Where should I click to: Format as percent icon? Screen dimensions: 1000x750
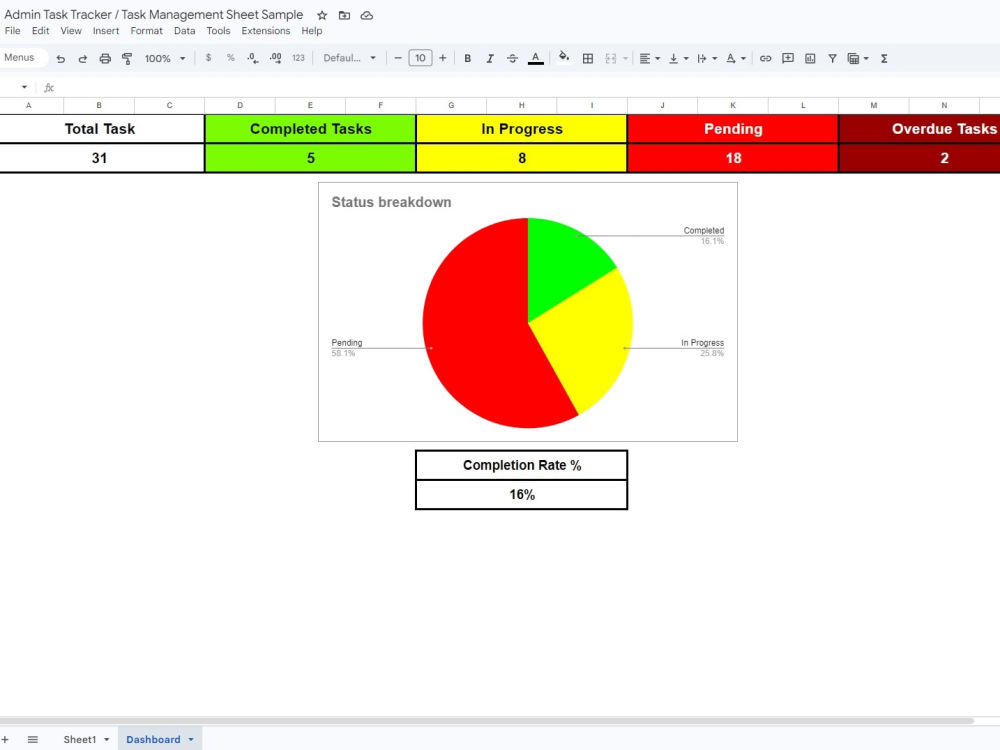(x=231, y=58)
